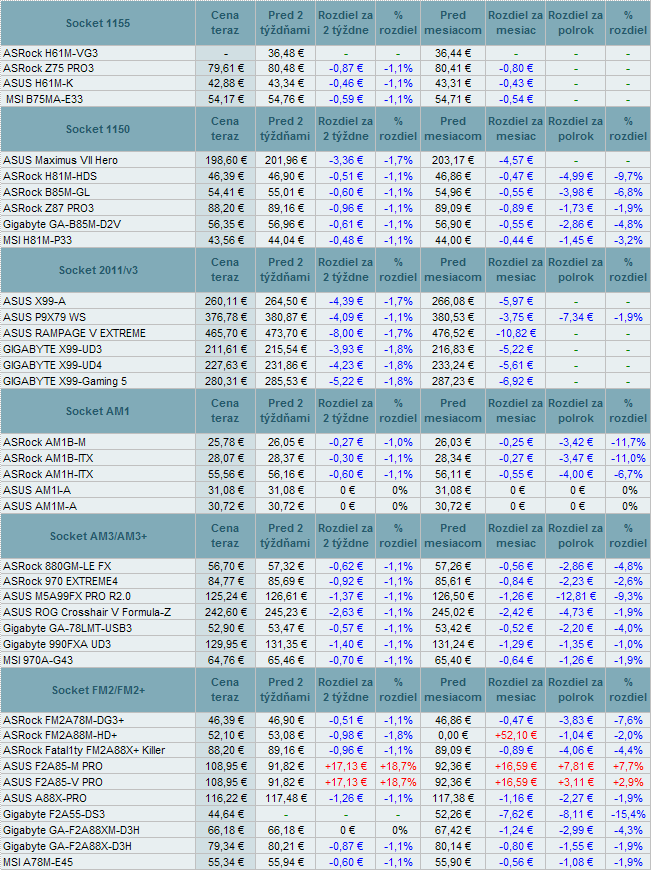Select ASRock B85M-GL product name
Image resolution: width=651 pixels, height=870 pixels.
[46, 193]
